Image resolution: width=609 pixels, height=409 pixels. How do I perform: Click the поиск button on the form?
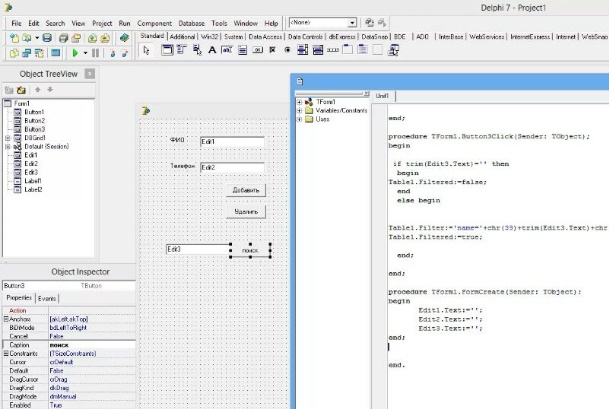click(x=250, y=251)
